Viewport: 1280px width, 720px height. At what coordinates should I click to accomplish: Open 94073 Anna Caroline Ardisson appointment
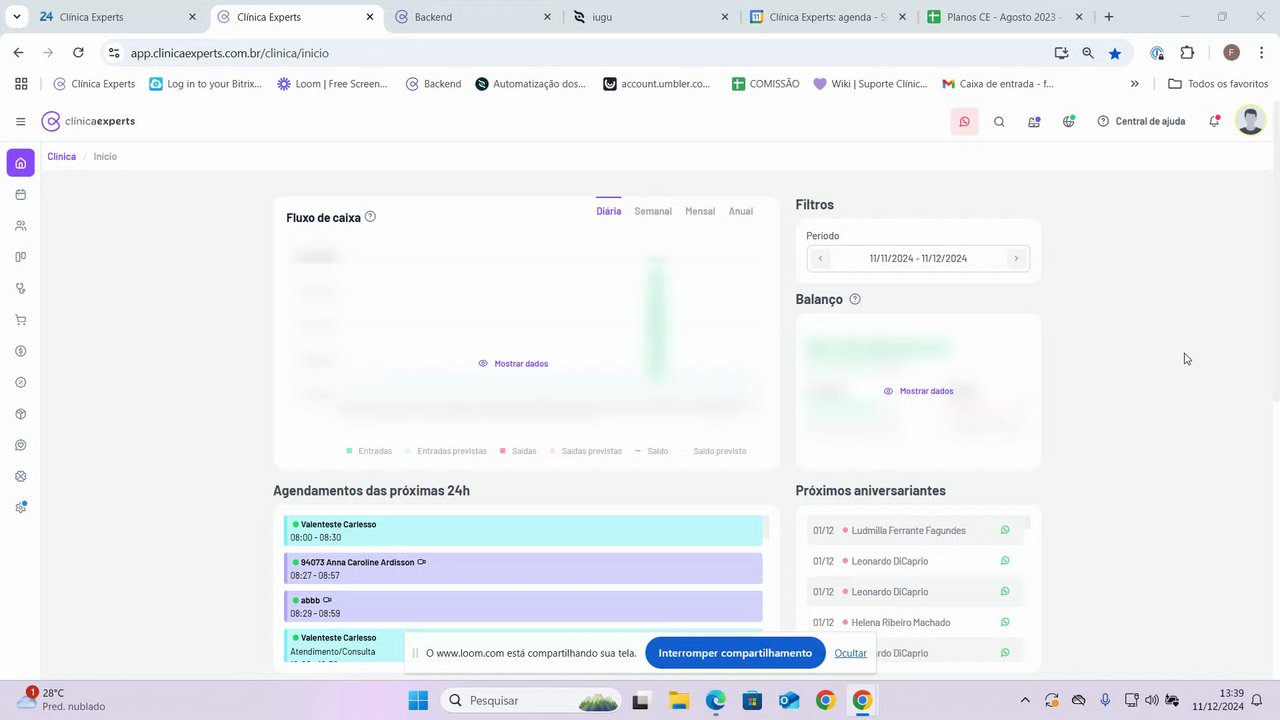click(x=523, y=569)
